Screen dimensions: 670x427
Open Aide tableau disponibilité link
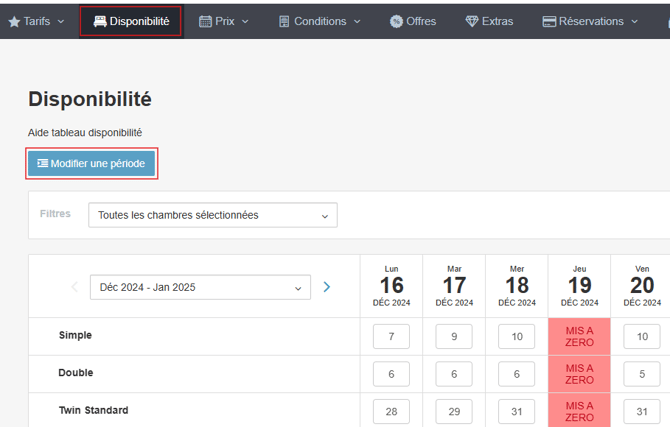85,133
